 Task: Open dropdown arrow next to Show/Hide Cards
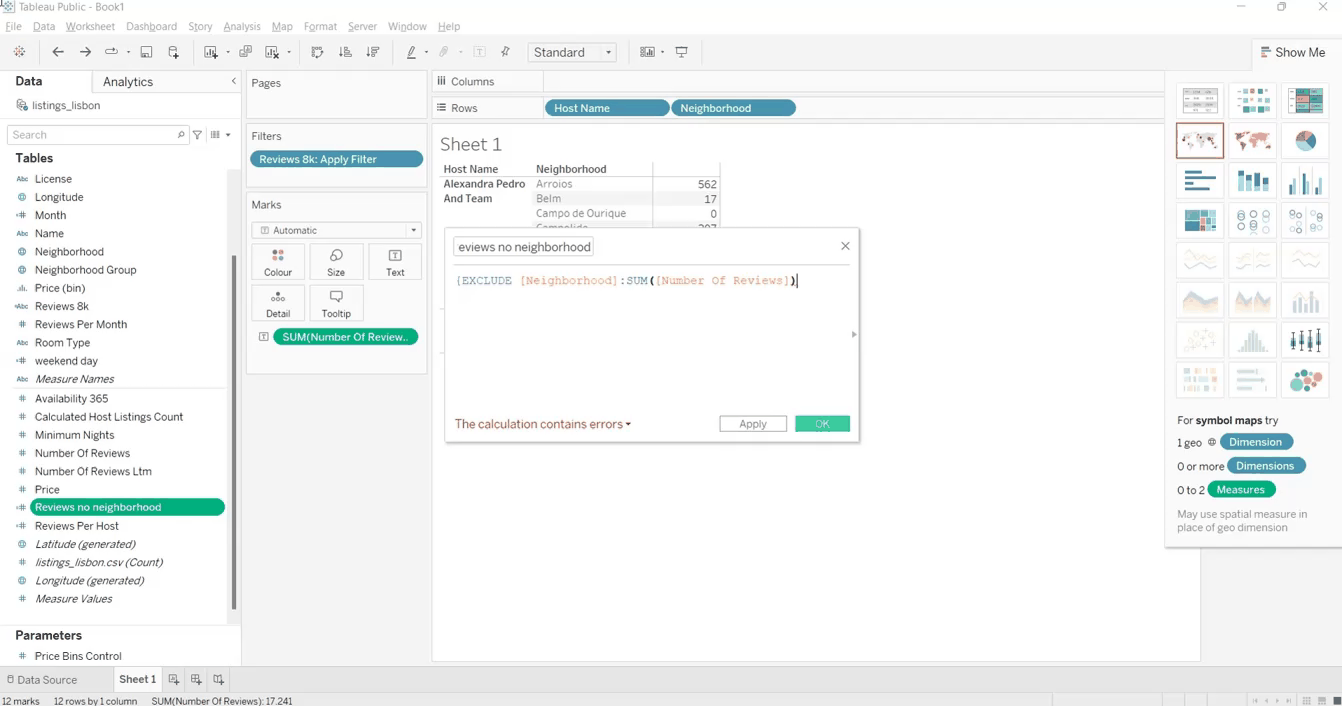[662, 52]
